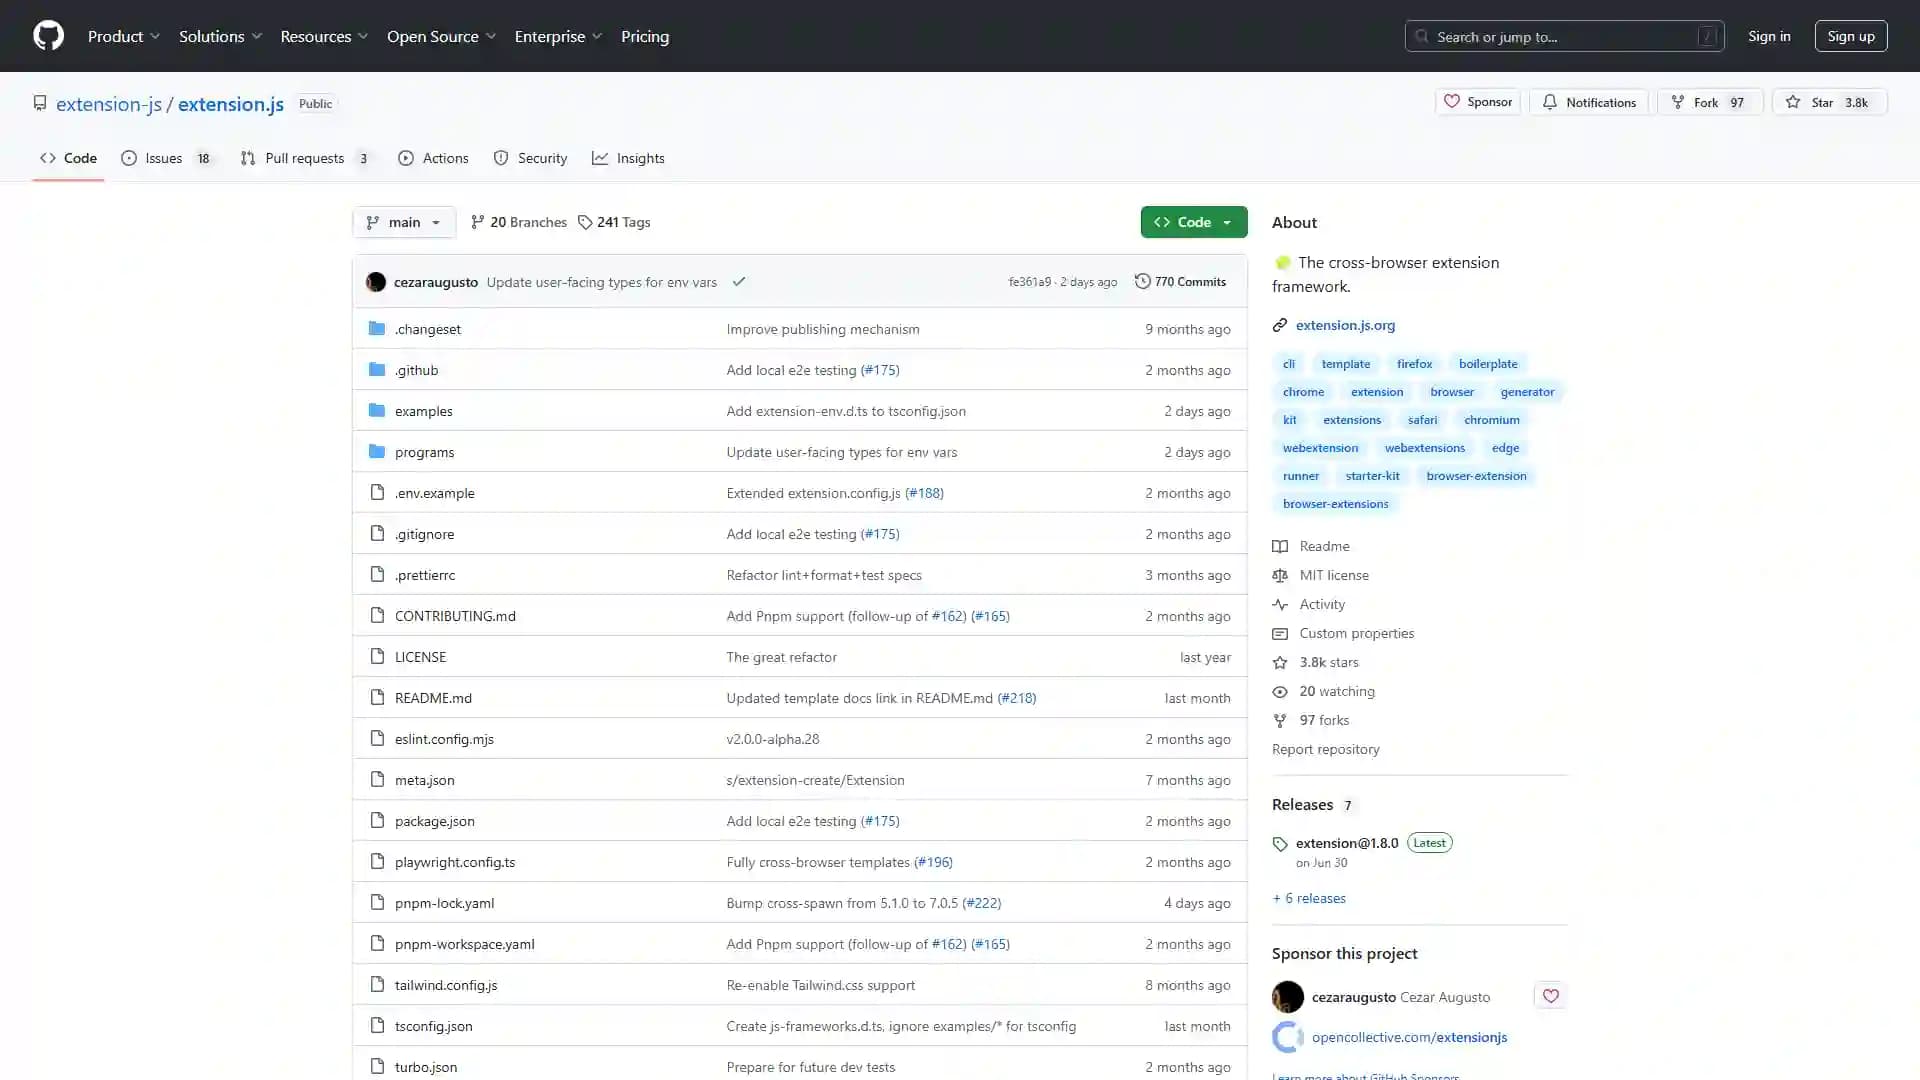Click Report repository link
This screenshot has width=1920, height=1080.
point(1325,749)
